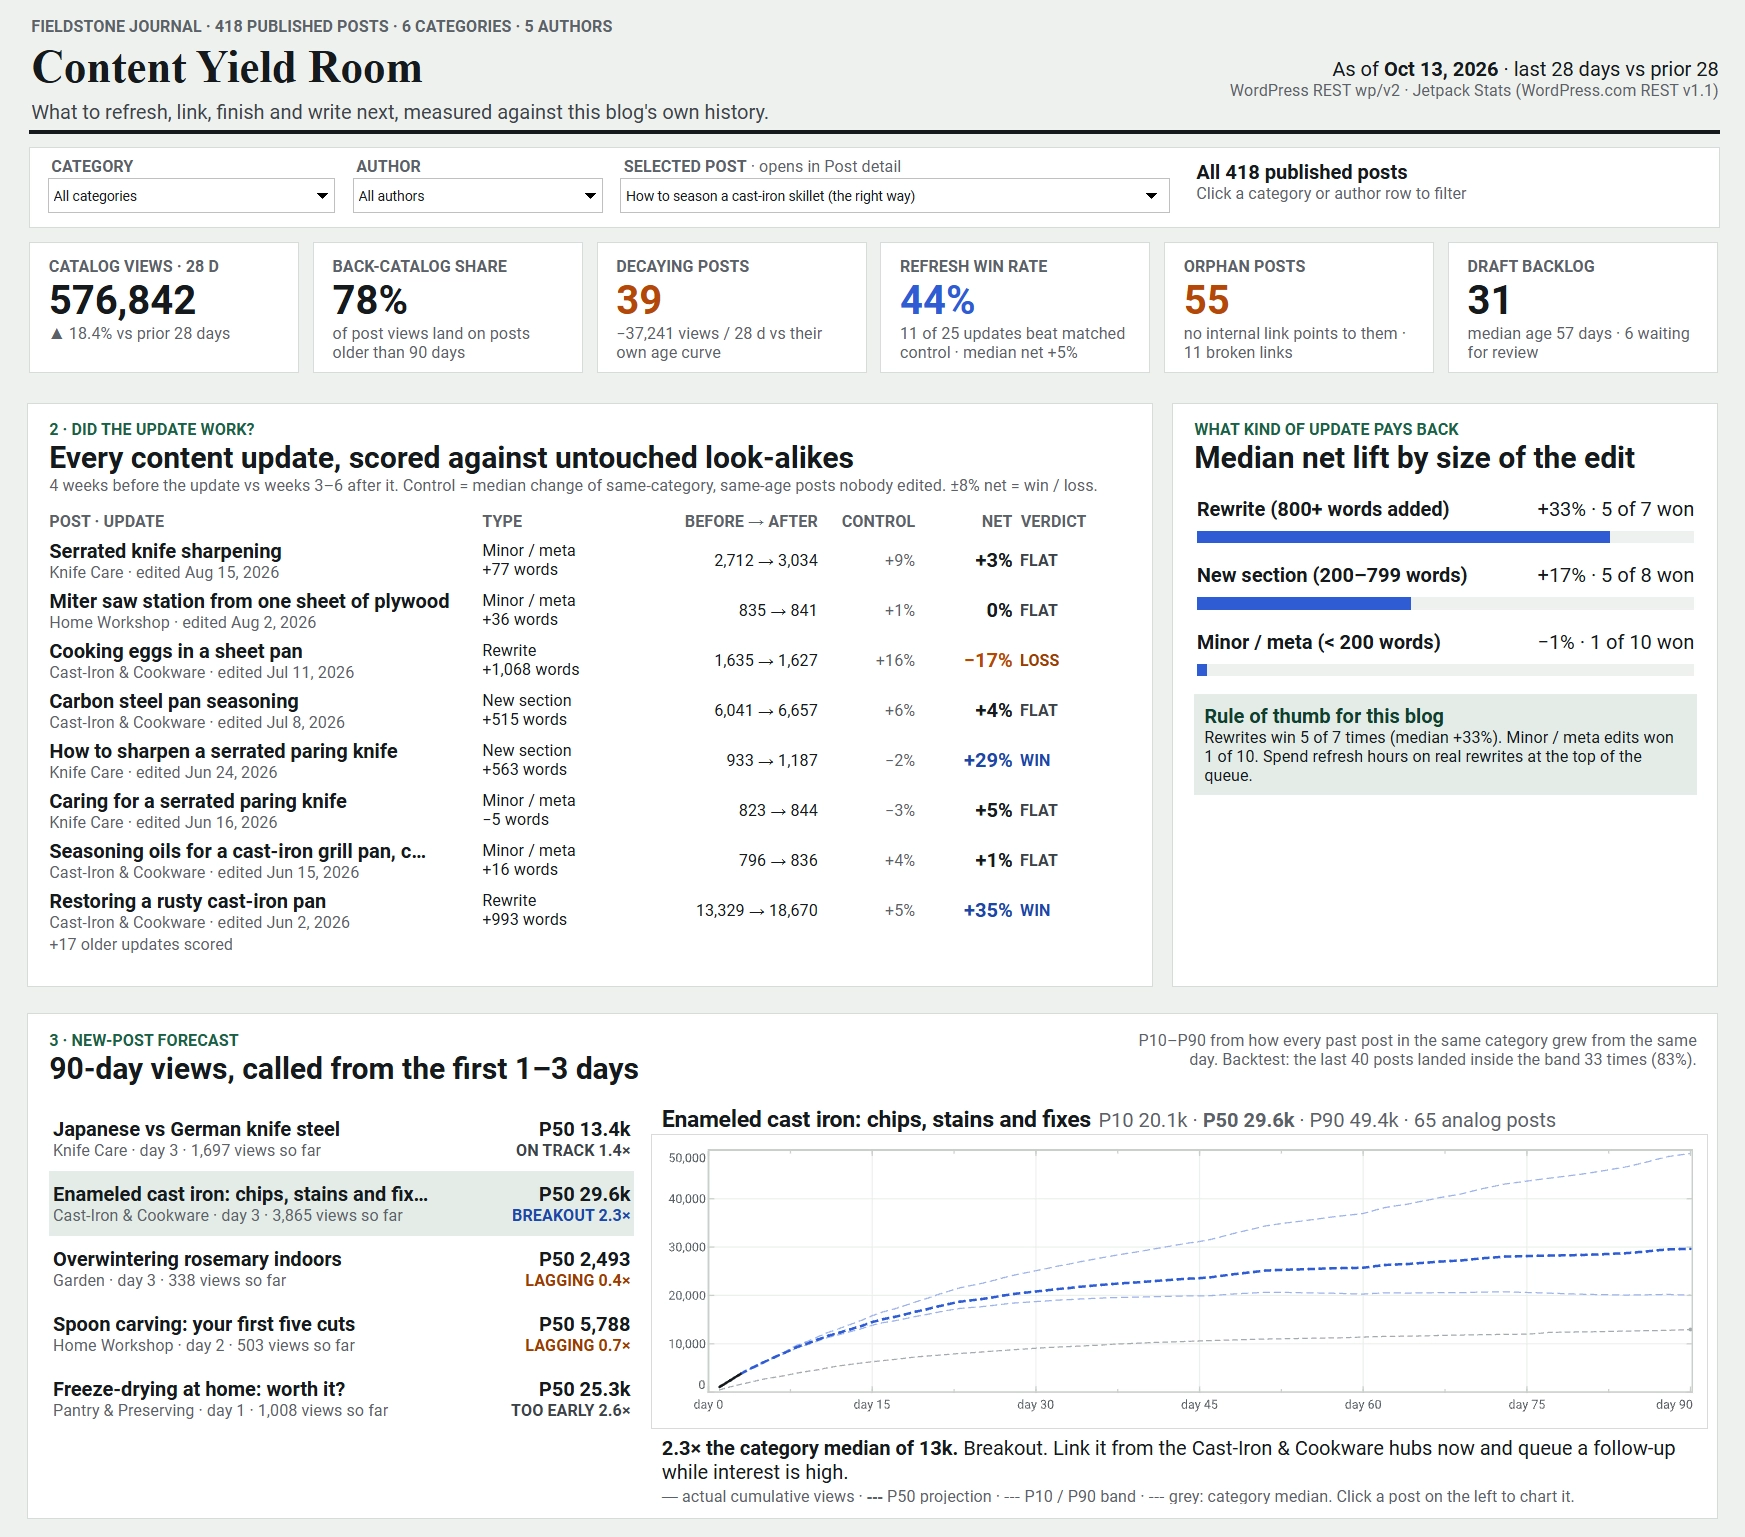Viewport: 1745px width, 1537px height.
Task: Click the Rule of thumb for this blog box
Action: pyautogui.click(x=1445, y=745)
